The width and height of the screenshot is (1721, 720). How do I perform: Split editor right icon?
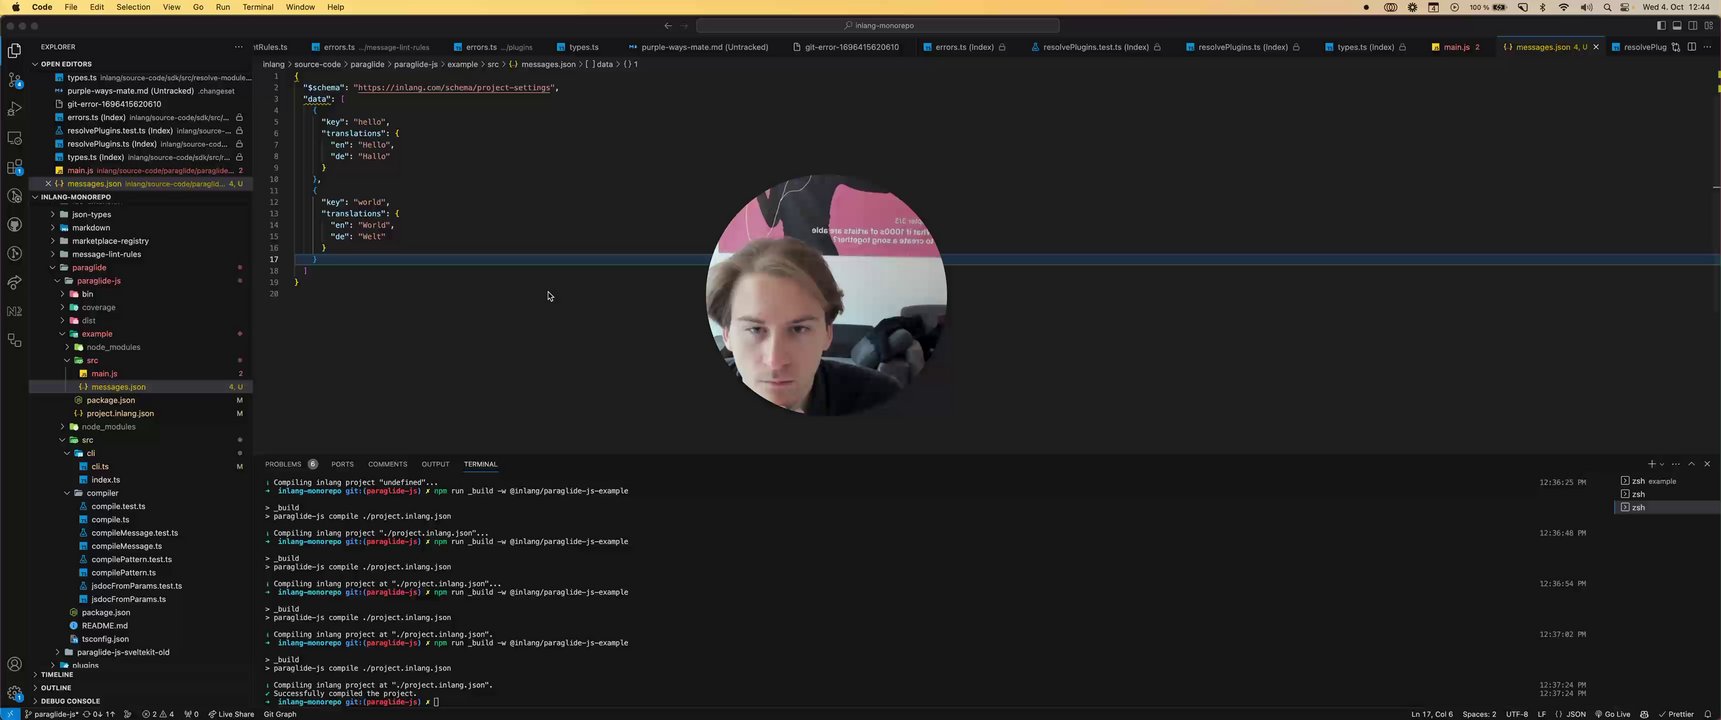1692,47
